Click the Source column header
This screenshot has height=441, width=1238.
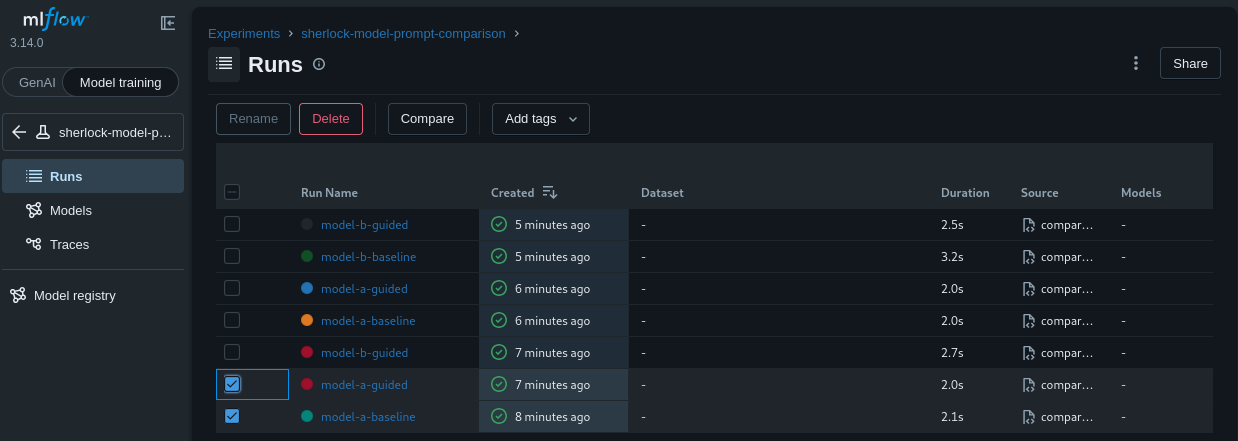[x=1039, y=193]
